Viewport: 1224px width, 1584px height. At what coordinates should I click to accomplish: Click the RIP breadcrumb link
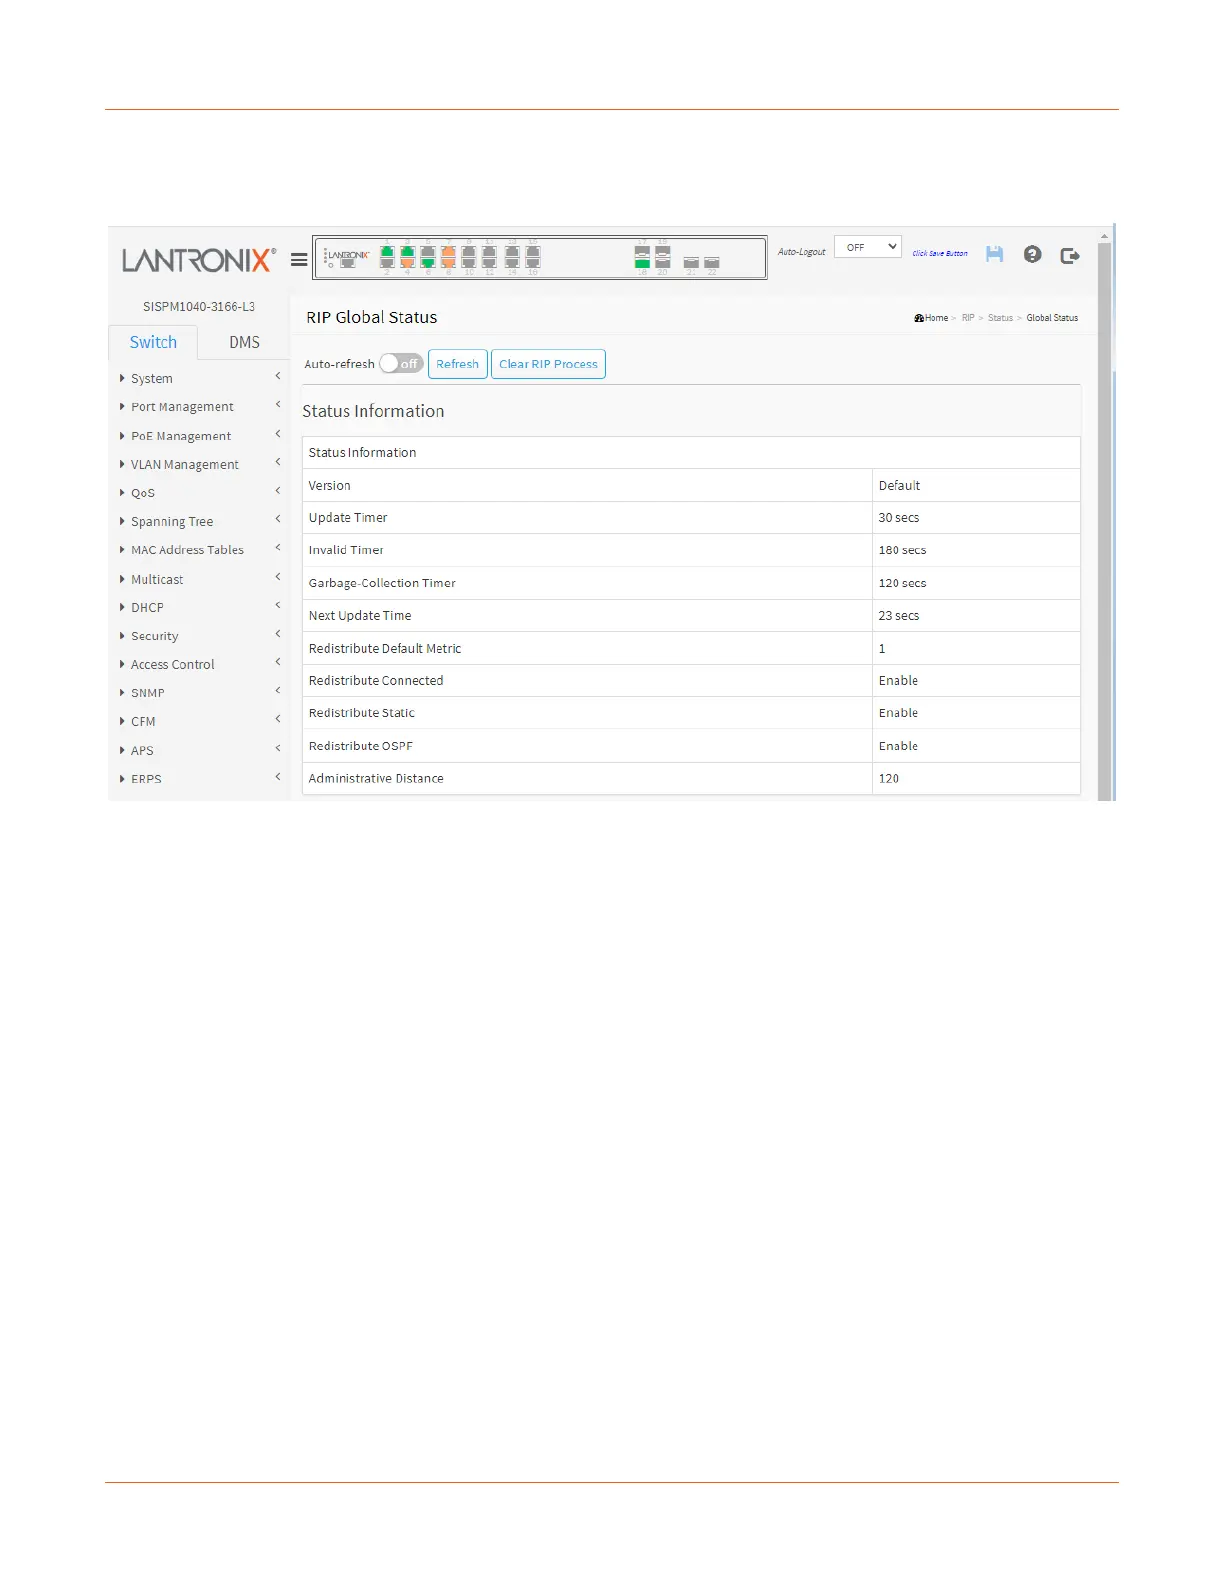tap(968, 318)
